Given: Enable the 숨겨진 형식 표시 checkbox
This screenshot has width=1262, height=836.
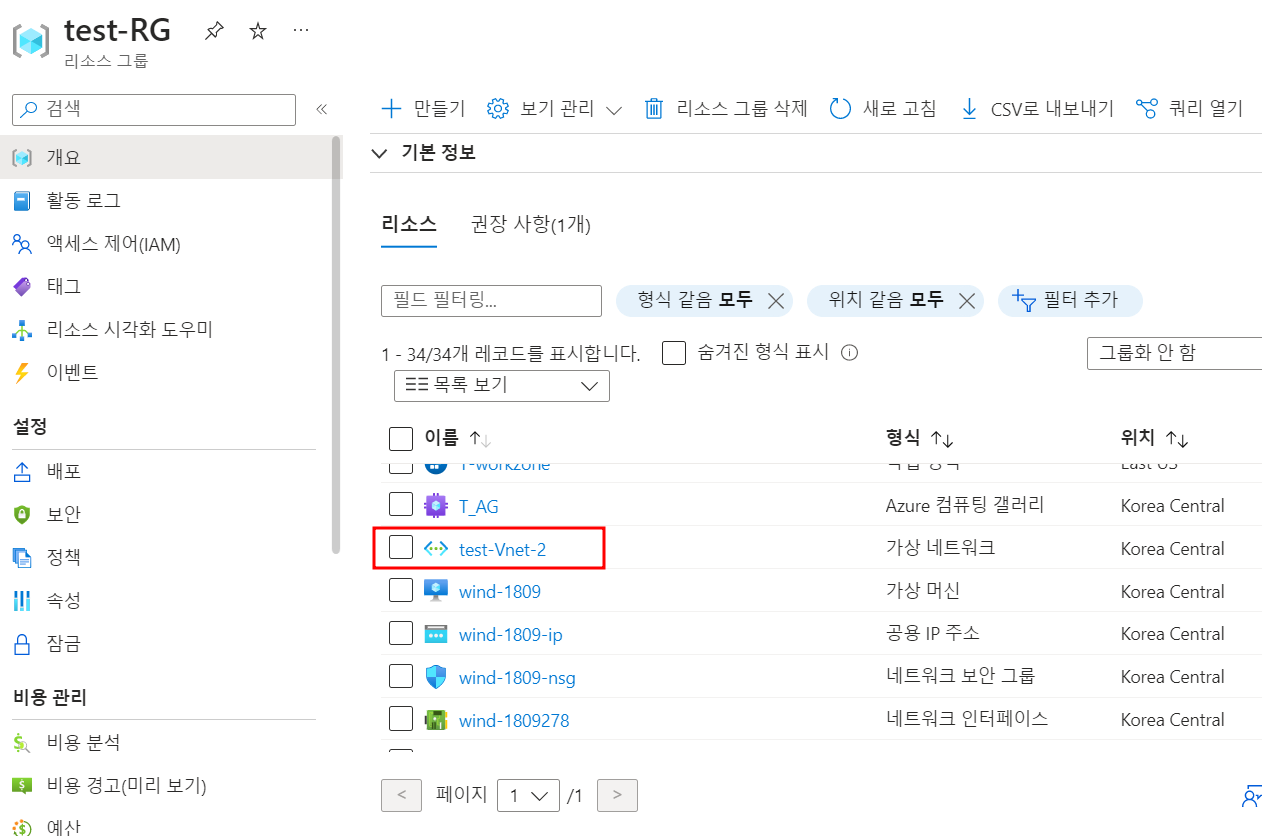Looking at the screenshot, I should (674, 353).
